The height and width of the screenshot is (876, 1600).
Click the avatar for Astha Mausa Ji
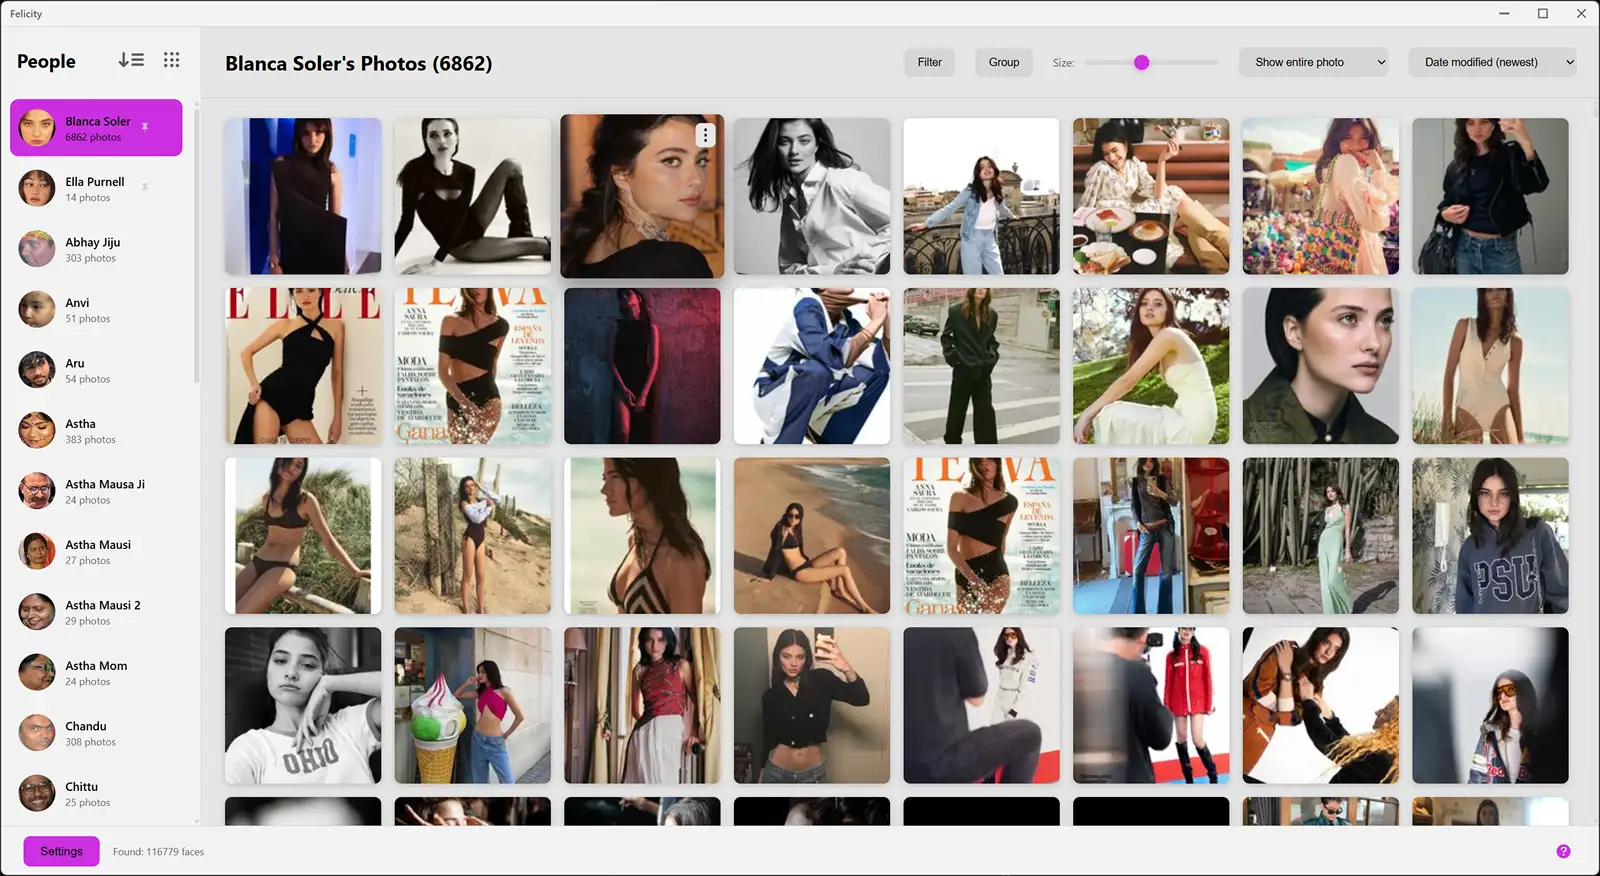pos(37,491)
